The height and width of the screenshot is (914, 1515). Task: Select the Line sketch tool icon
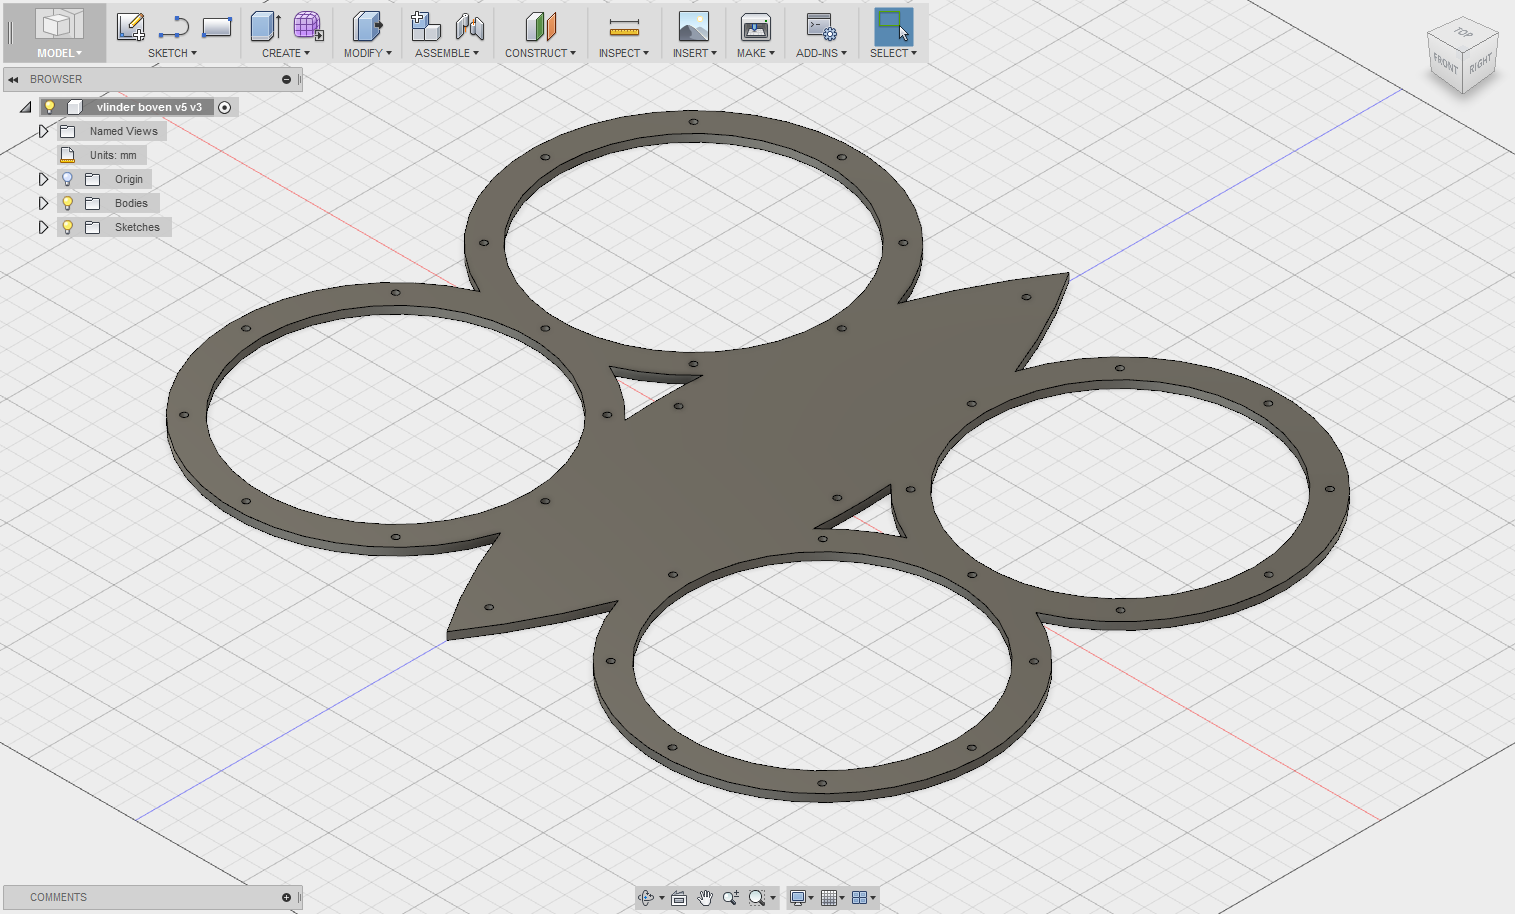coord(174,27)
